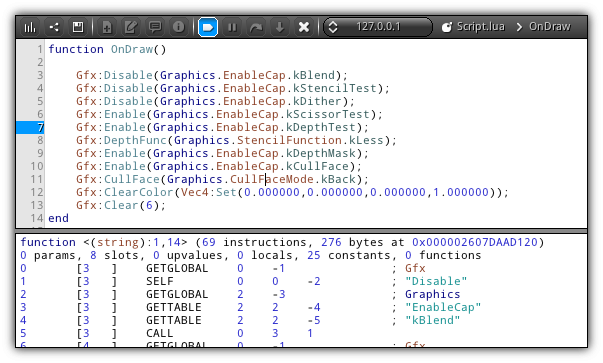
Task: Click the 'Gfx' comment in instruction 0
Action: point(415,268)
